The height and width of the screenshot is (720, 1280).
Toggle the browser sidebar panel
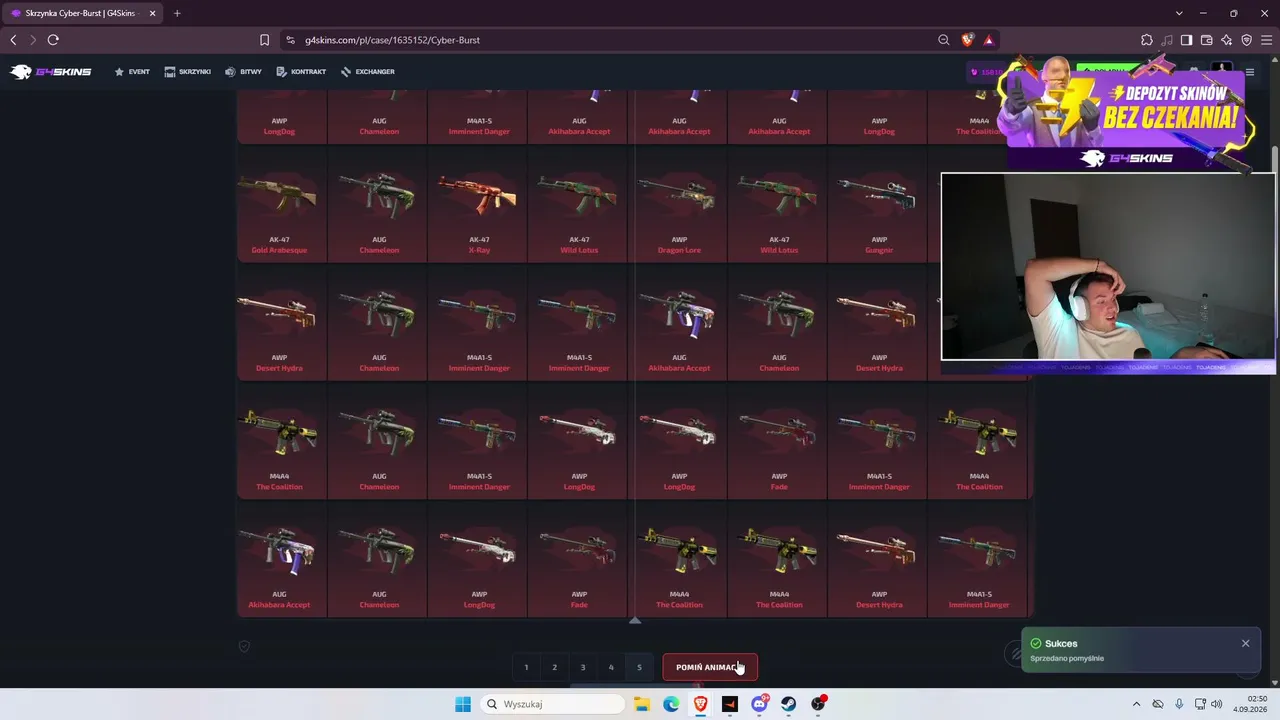1186,40
